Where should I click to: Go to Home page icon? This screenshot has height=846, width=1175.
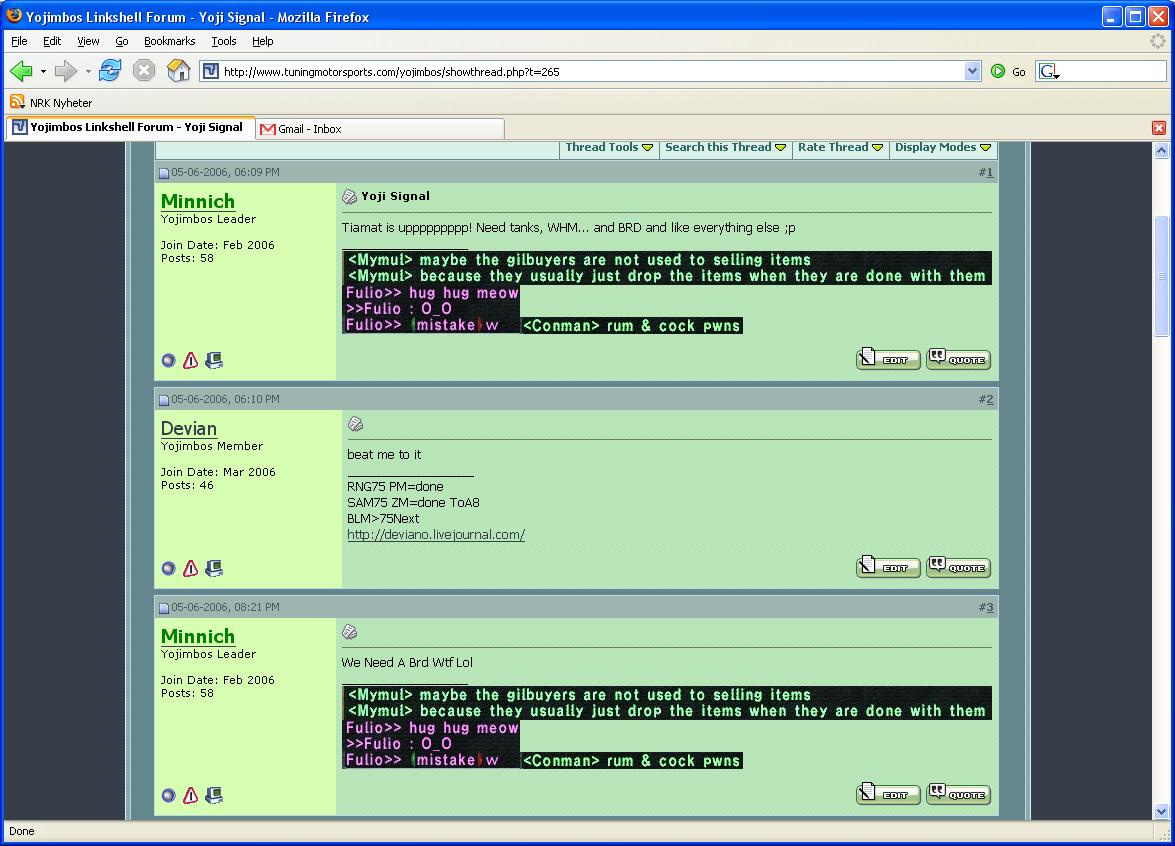pyautogui.click(x=178, y=71)
